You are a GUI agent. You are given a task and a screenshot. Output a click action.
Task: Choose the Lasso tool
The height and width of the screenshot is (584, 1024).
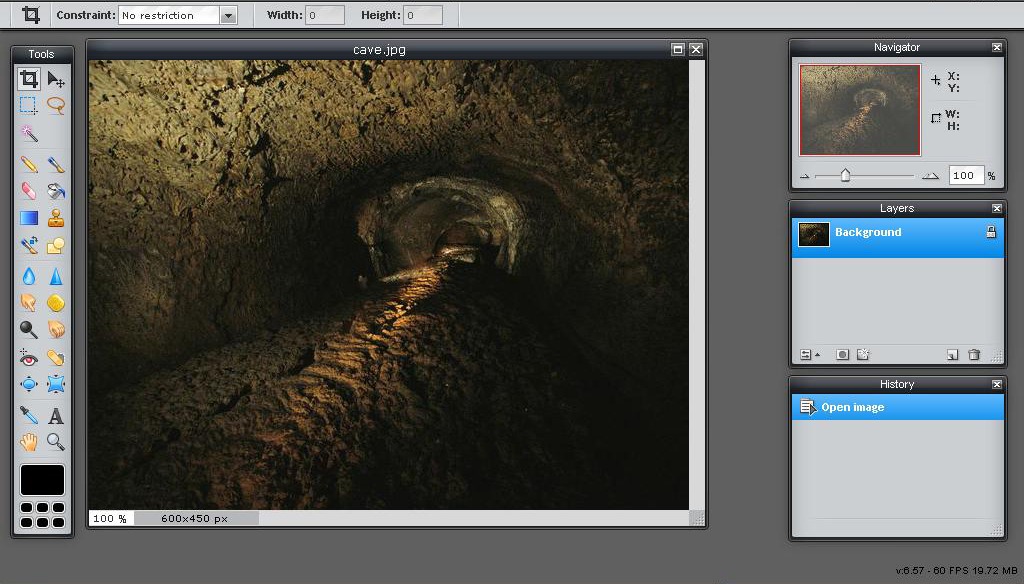[x=56, y=105]
